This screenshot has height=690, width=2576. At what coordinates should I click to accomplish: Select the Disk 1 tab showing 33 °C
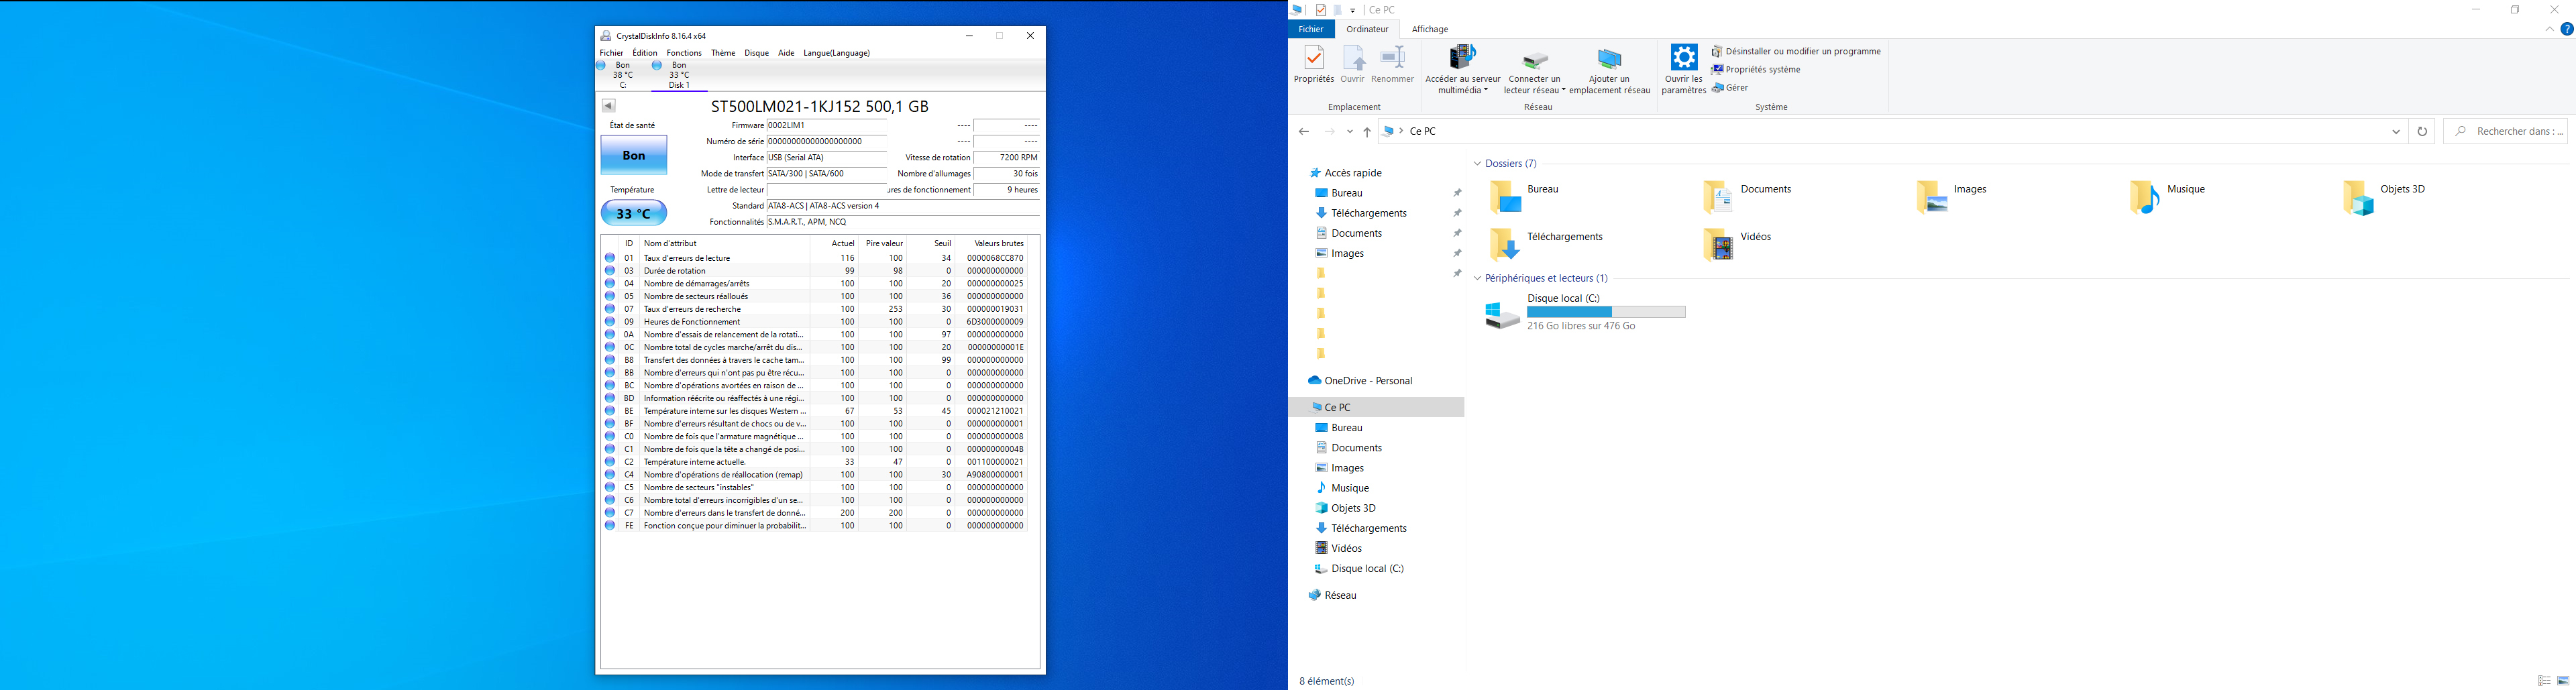(679, 75)
